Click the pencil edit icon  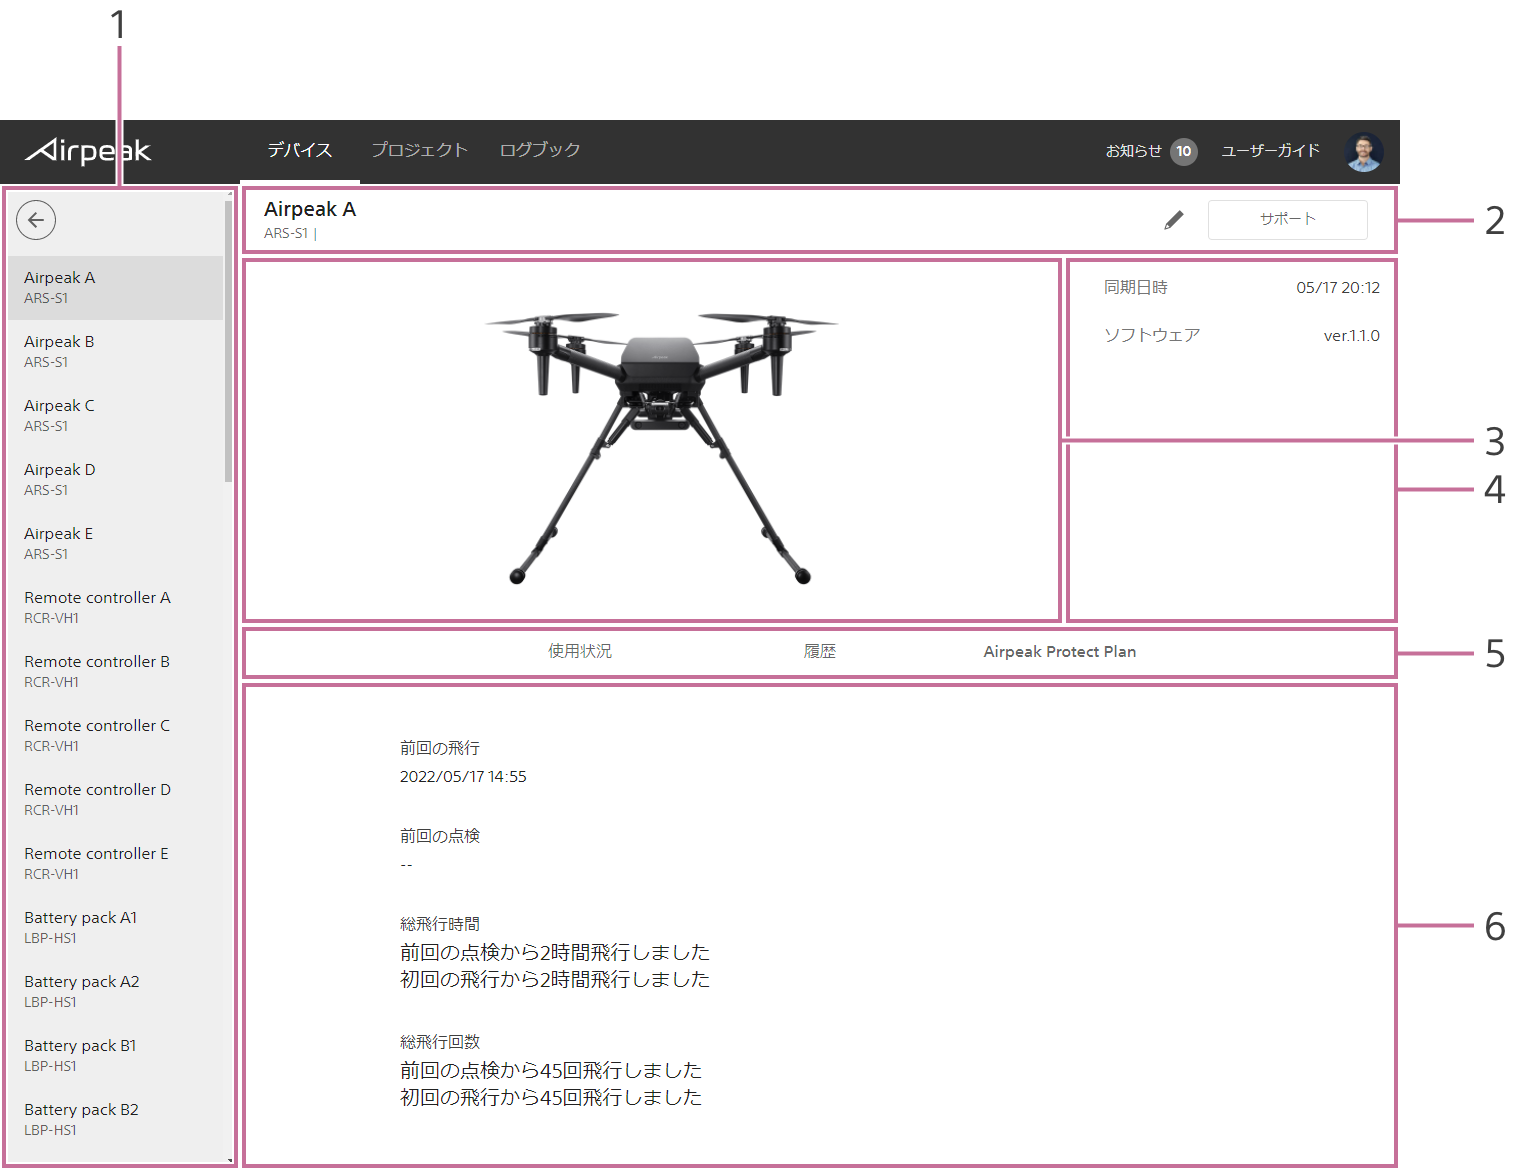coord(1174,220)
